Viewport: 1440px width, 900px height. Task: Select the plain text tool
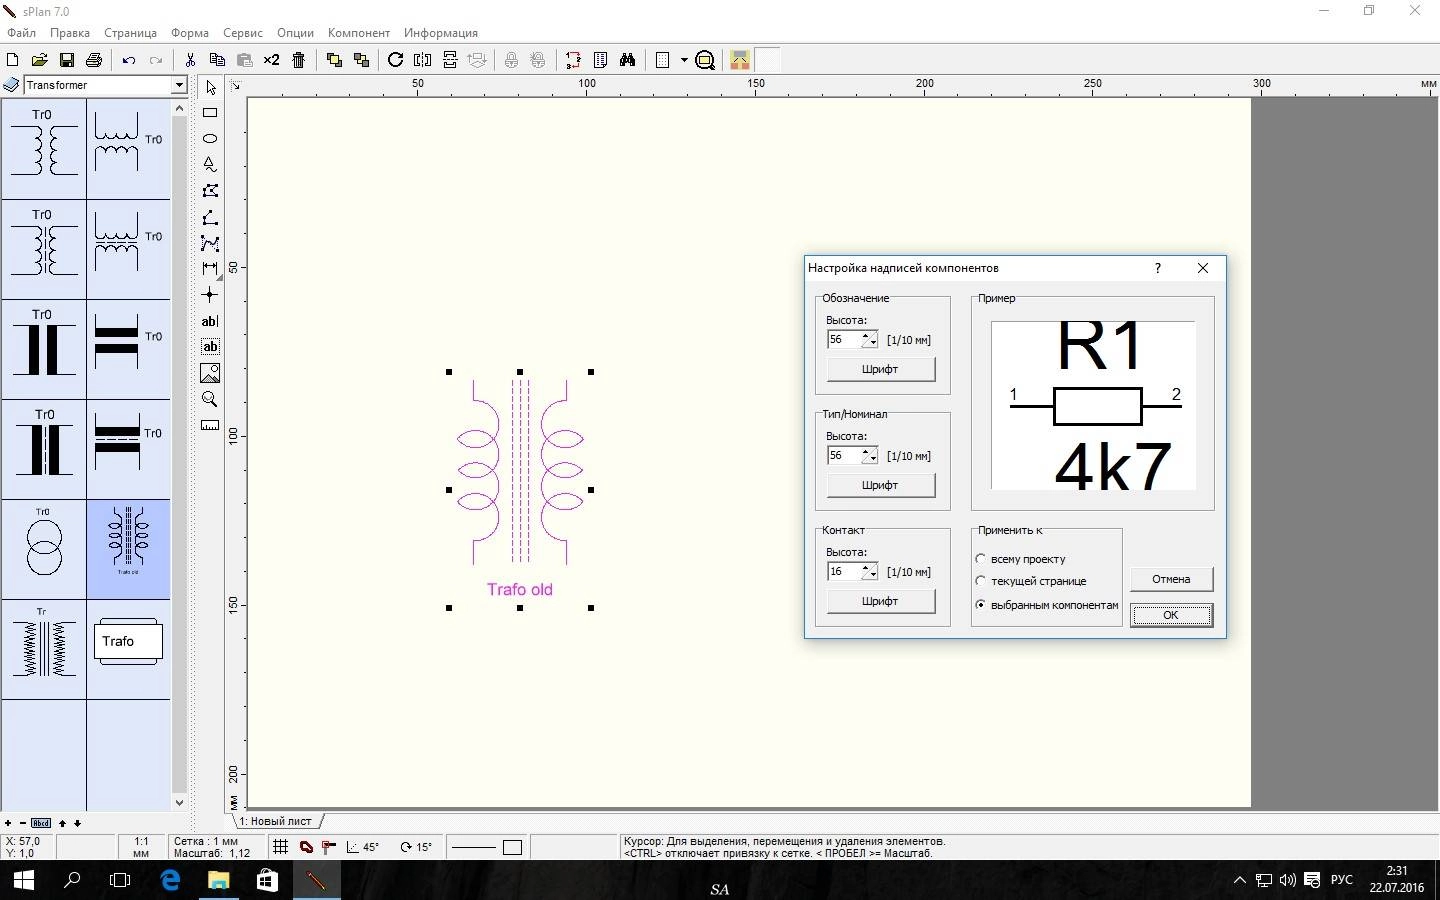click(x=210, y=321)
